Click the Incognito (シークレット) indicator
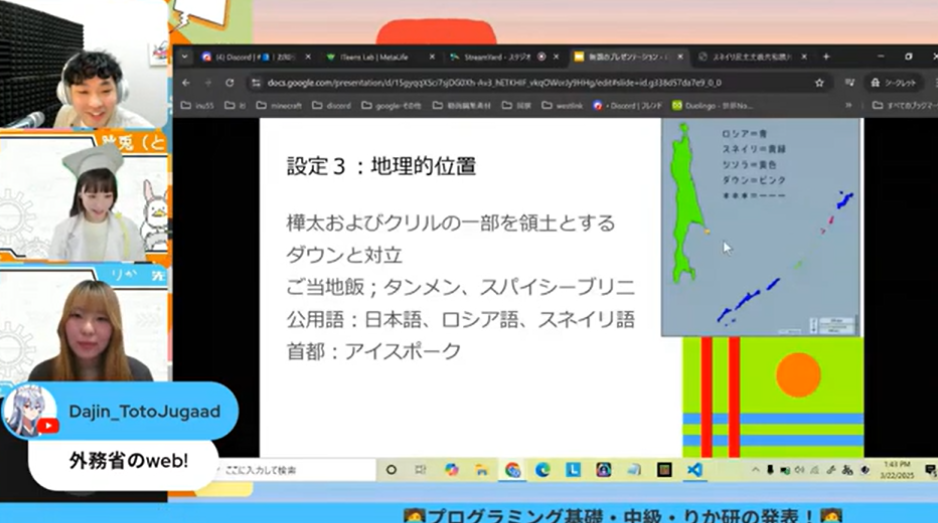The height and width of the screenshot is (523, 938). click(x=894, y=83)
